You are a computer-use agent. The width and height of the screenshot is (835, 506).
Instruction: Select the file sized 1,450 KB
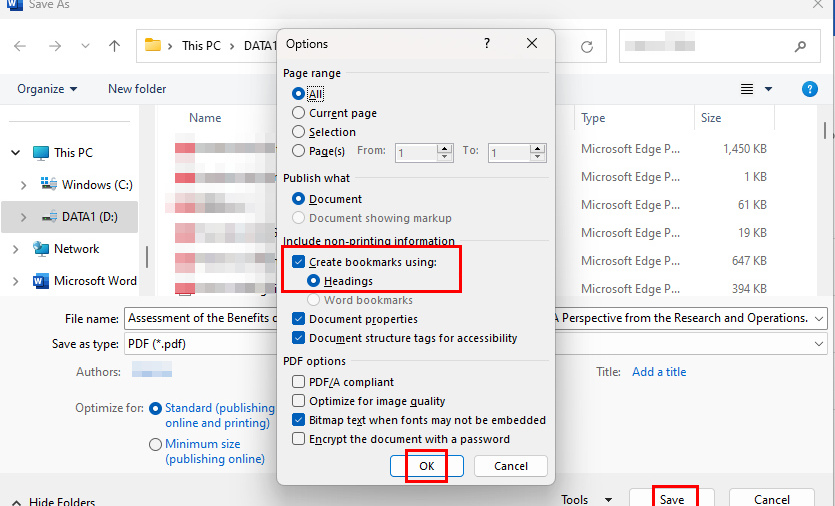coord(744,149)
